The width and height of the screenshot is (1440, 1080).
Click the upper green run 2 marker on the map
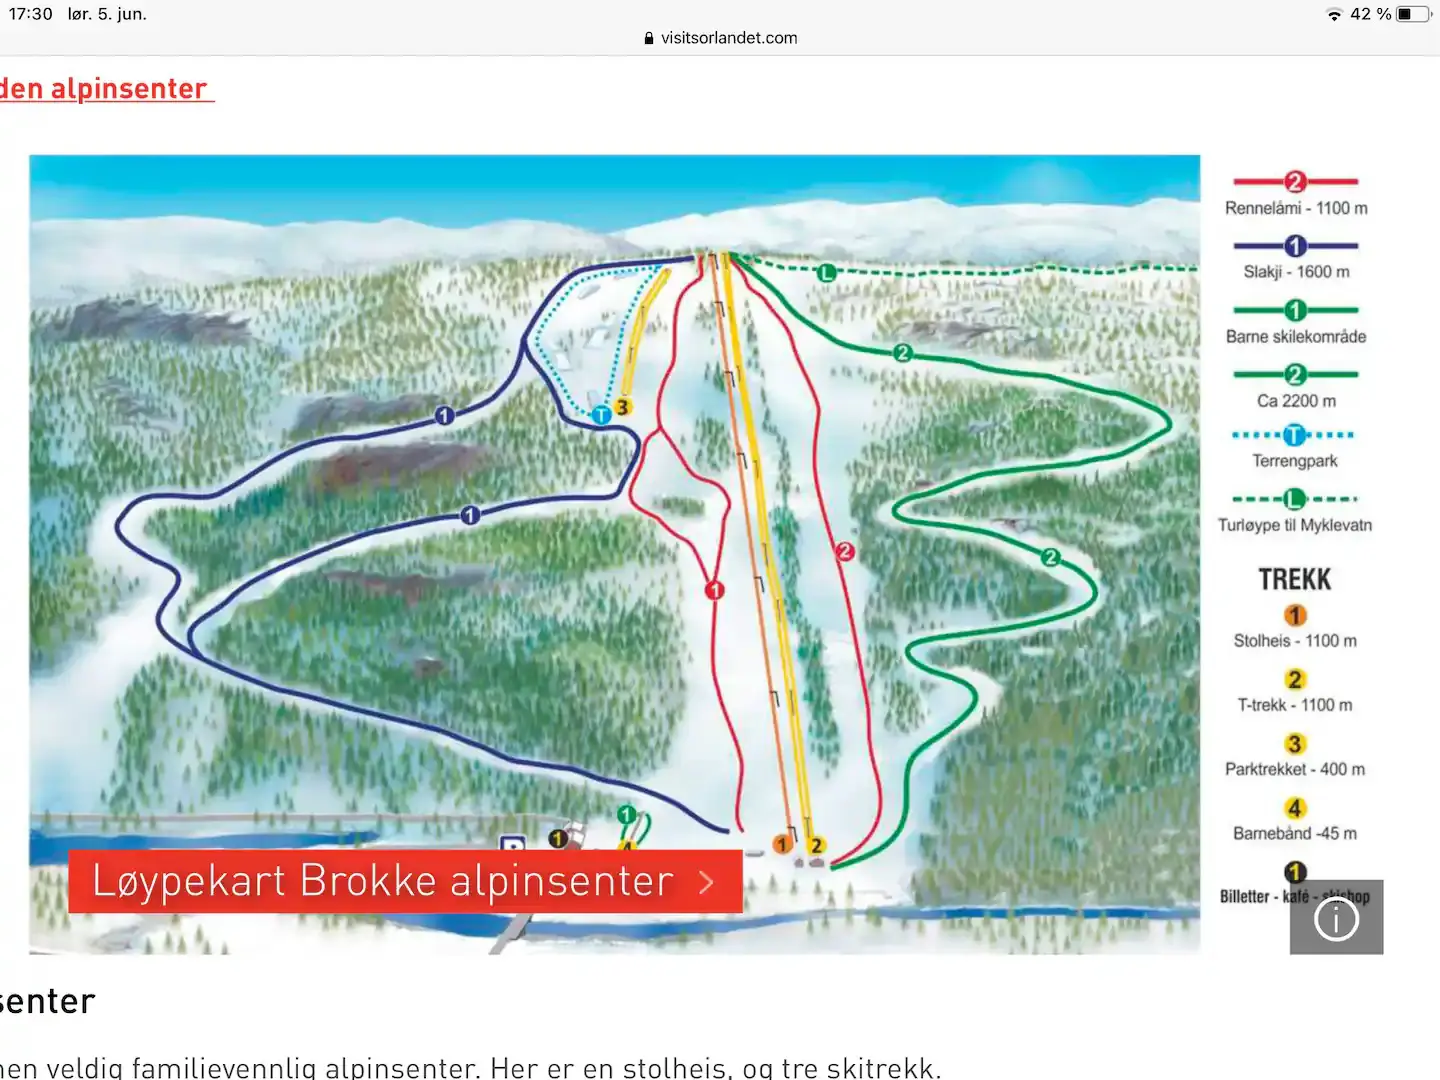(x=903, y=352)
